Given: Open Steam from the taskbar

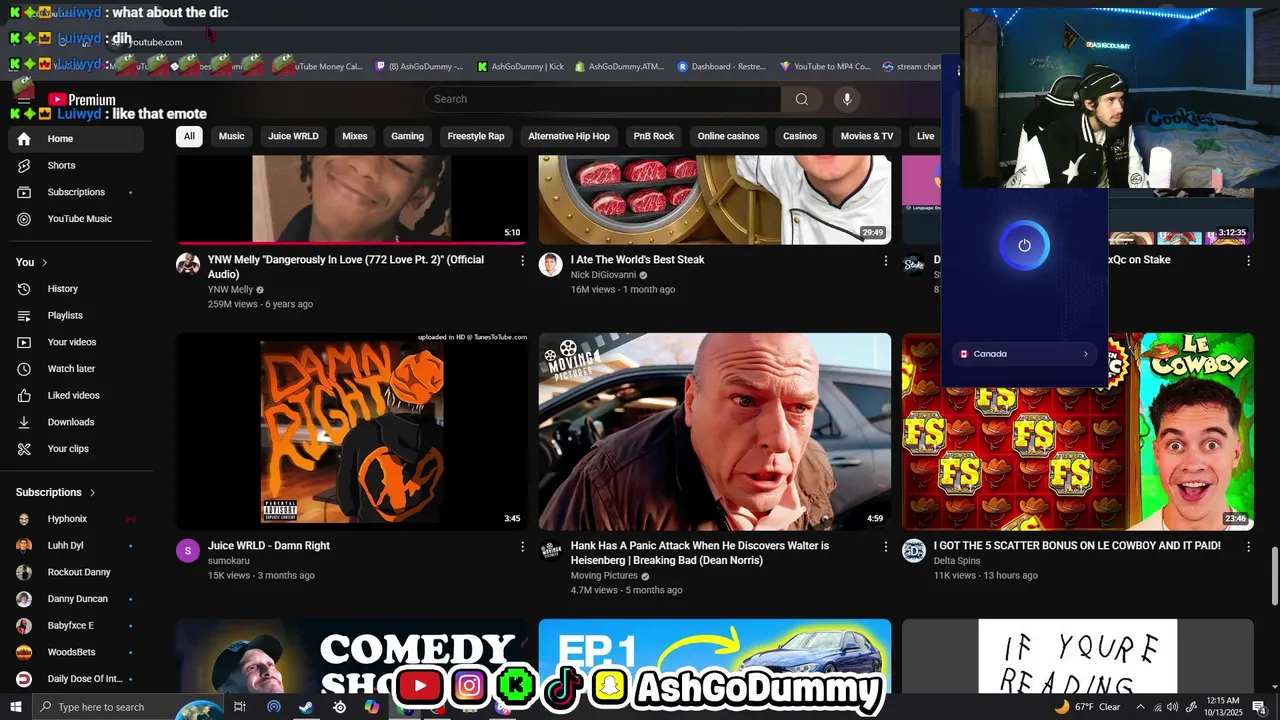Looking at the screenshot, I should pyautogui.click(x=306, y=707).
